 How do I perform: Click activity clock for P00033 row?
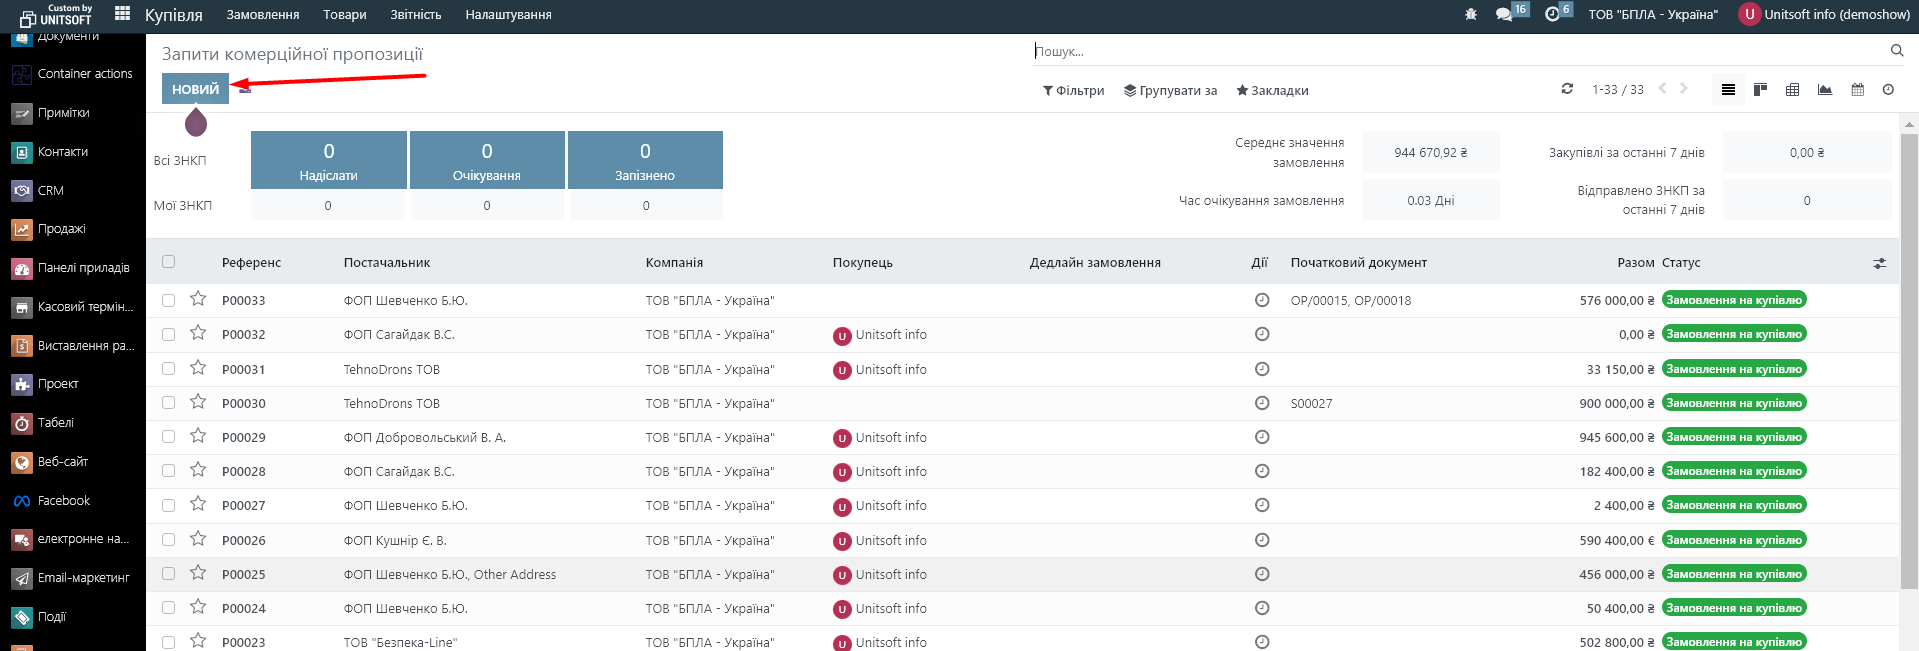tap(1262, 300)
